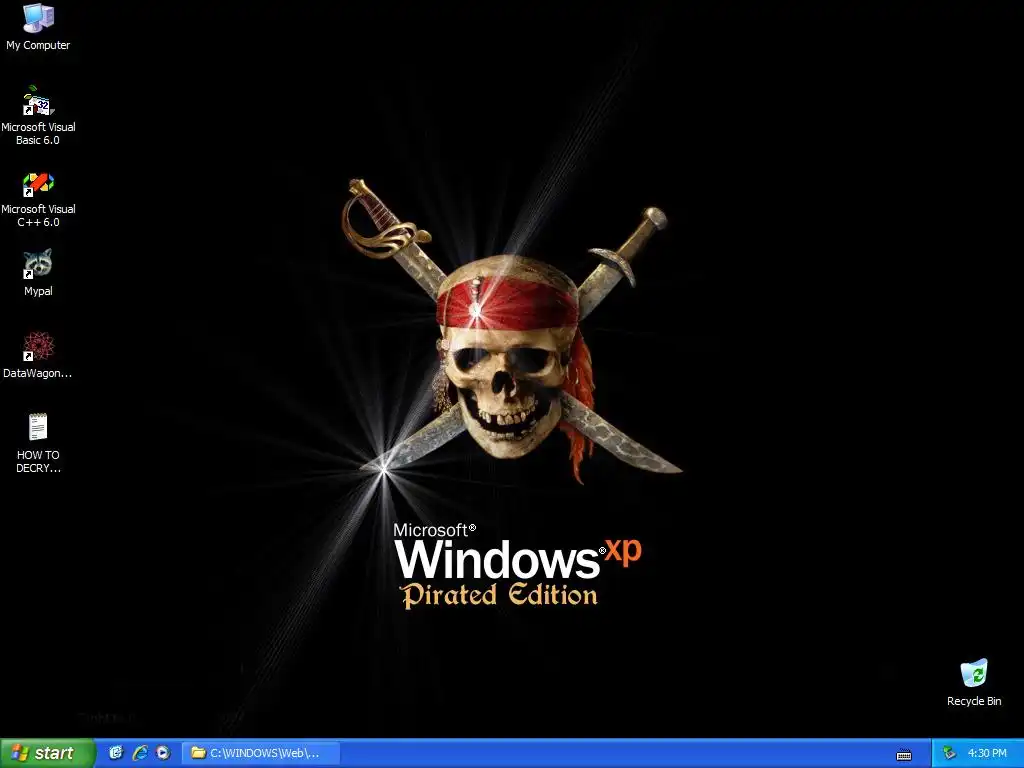Launch Windows Media Player from quick launch
Viewport: 1024px width, 768px height.
163,753
